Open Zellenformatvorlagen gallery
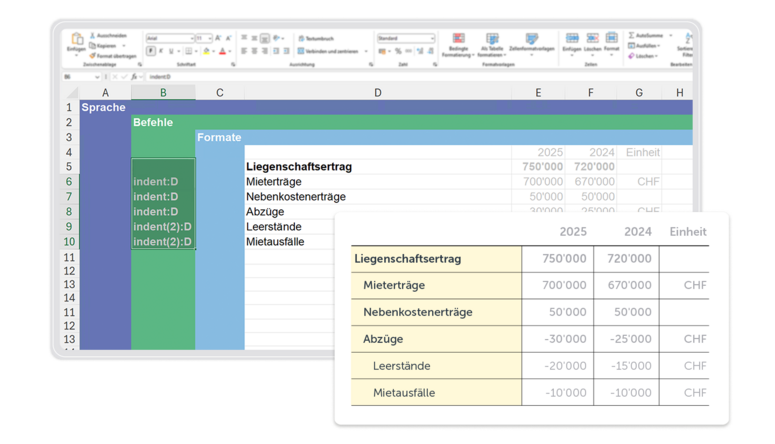 coord(531,40)
